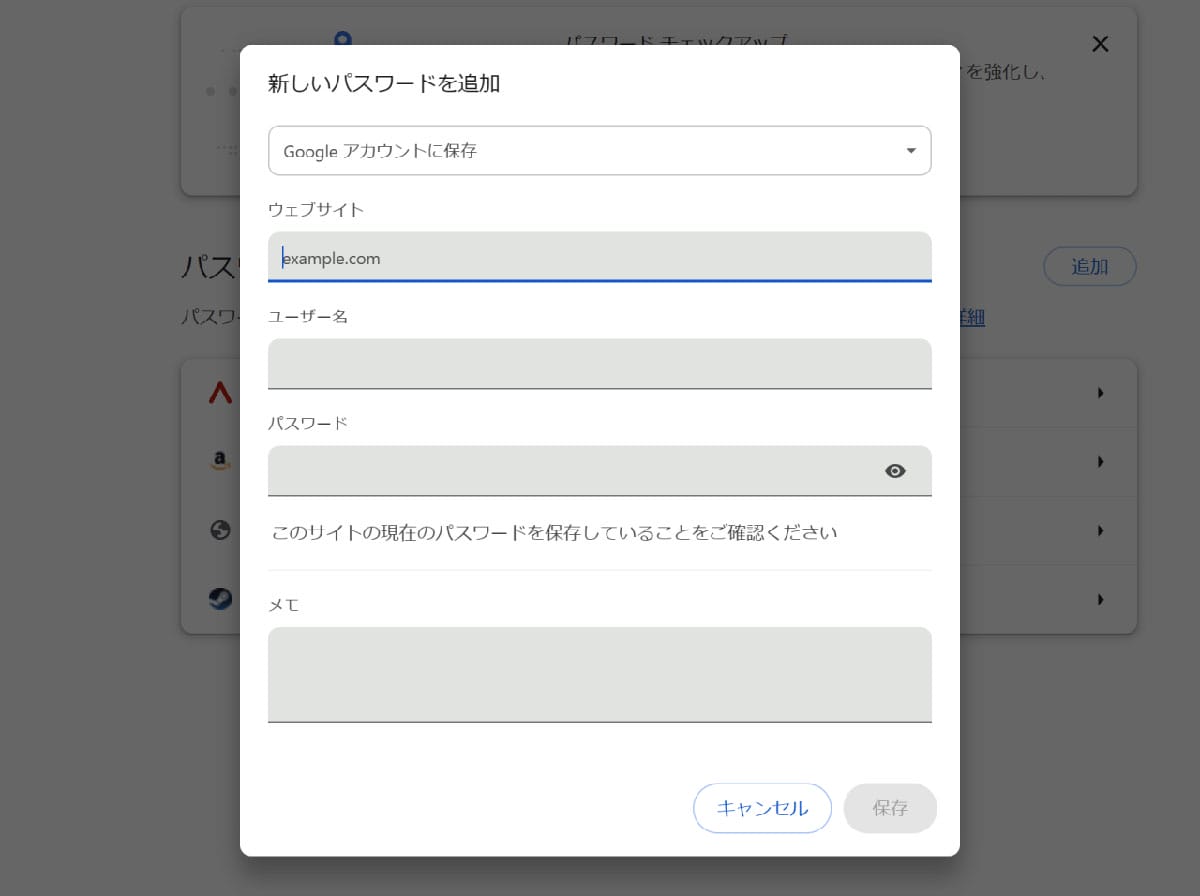Click the キャンセル button
1200x896 pixels.
click(763, 808)
